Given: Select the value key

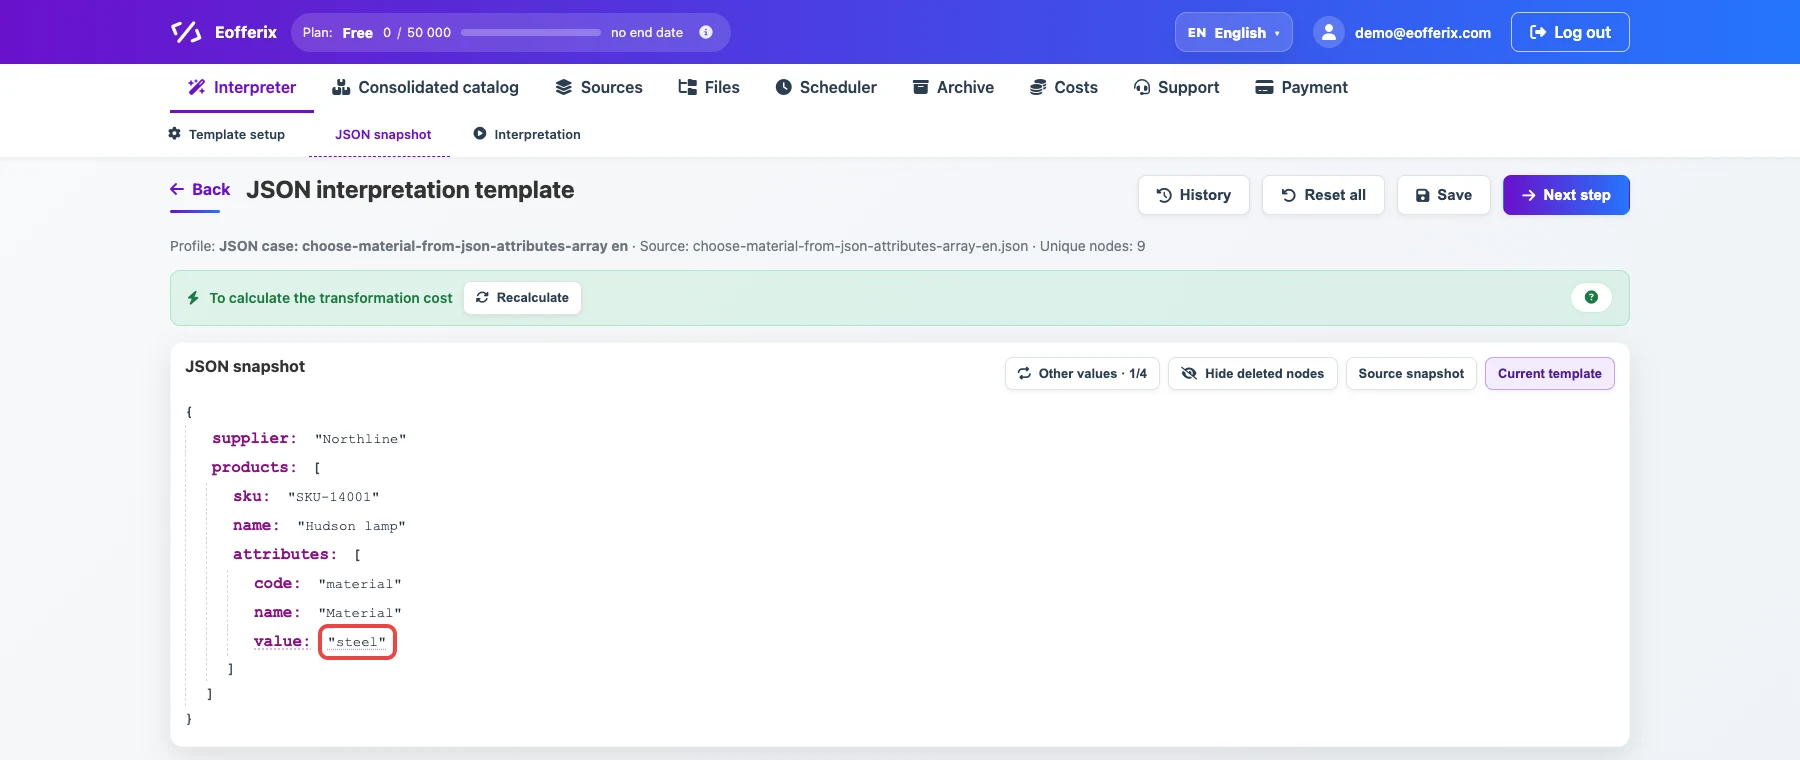Looking at the screenshot, I should pos(282,641).
